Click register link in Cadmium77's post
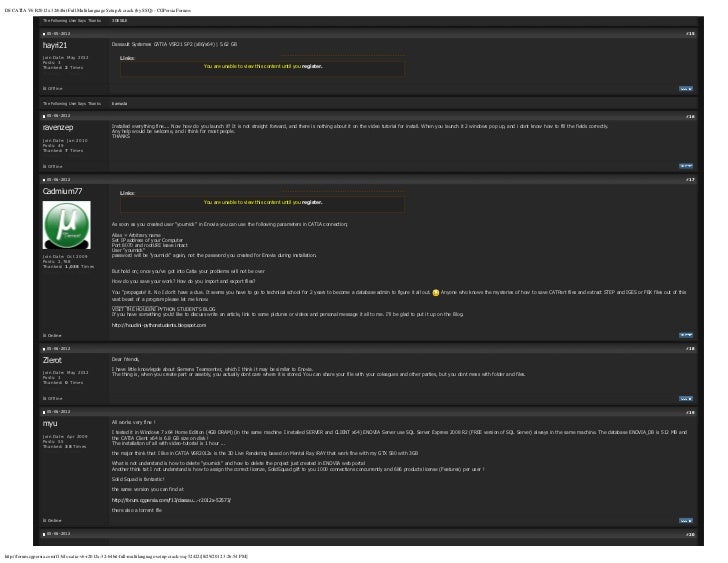 [x=312, y=202]
